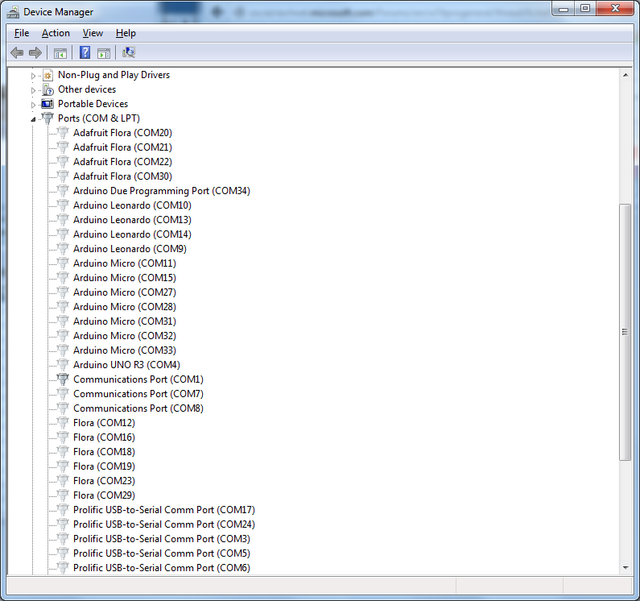
Task: Click the scrollbar down arrow
Action: click(x=625, y=568)
